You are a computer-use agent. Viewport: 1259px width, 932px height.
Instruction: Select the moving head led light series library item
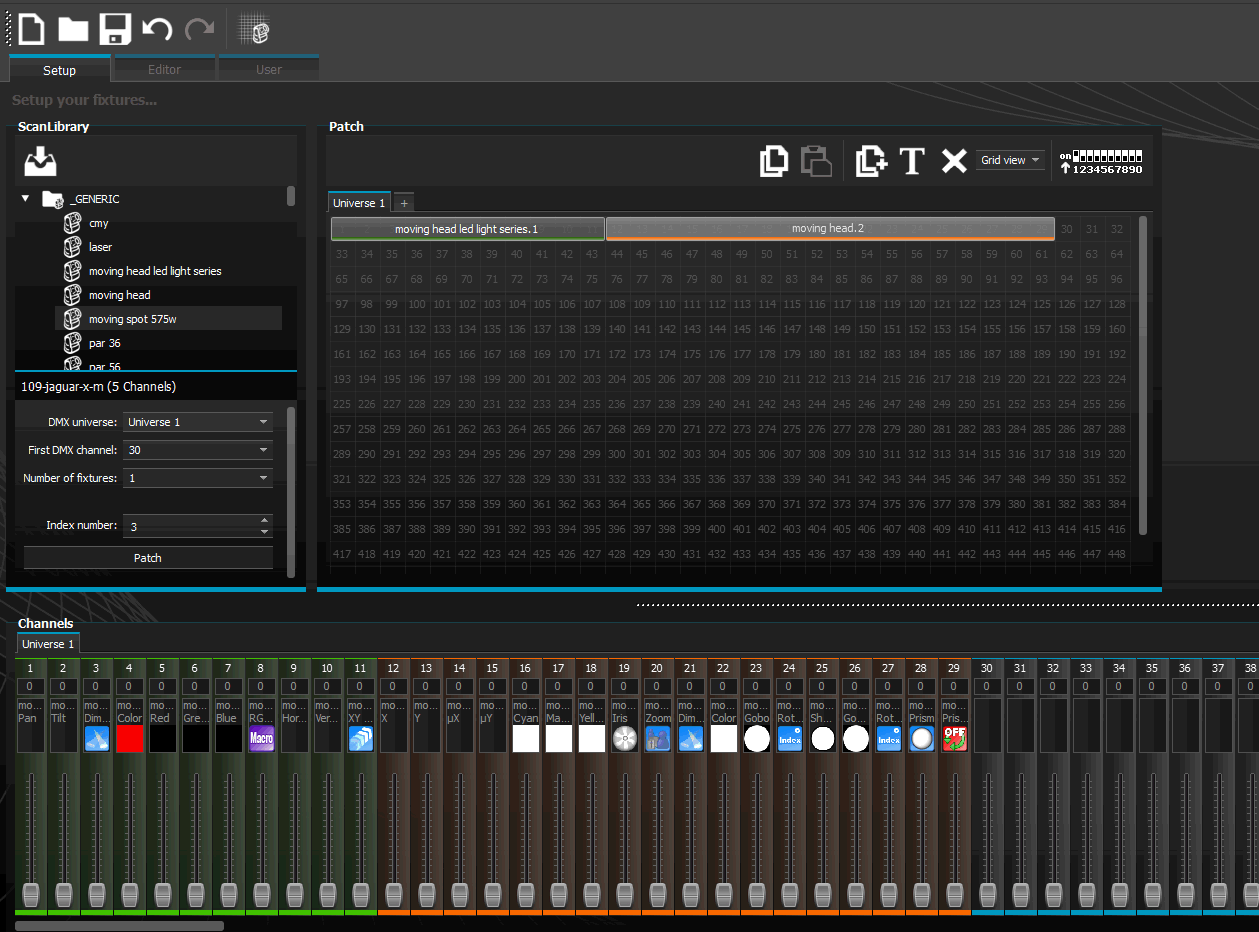(155, 271)
